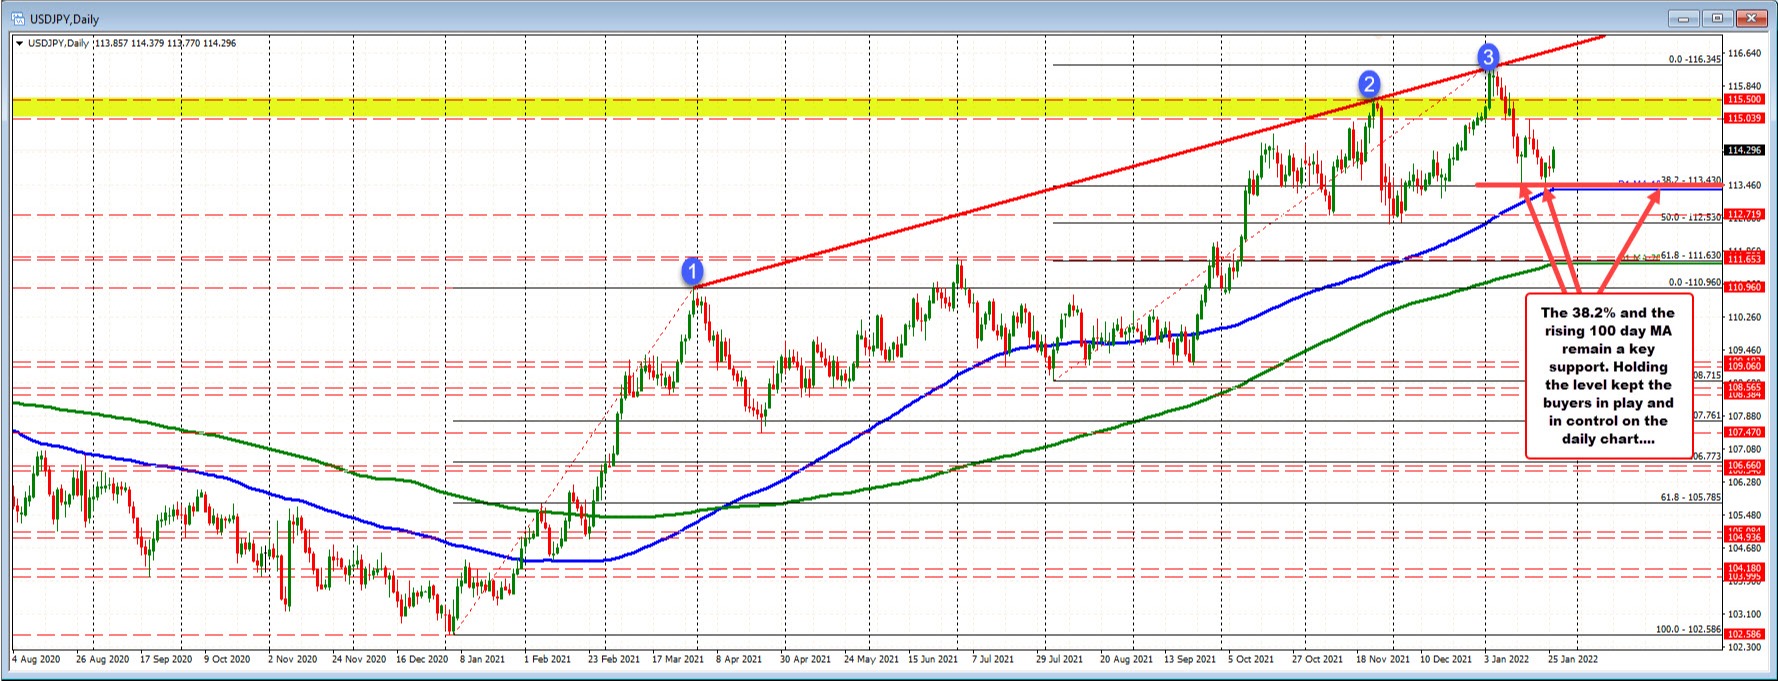Click the Fibonacci label 100.0 - 102.586

[1688, 629]
